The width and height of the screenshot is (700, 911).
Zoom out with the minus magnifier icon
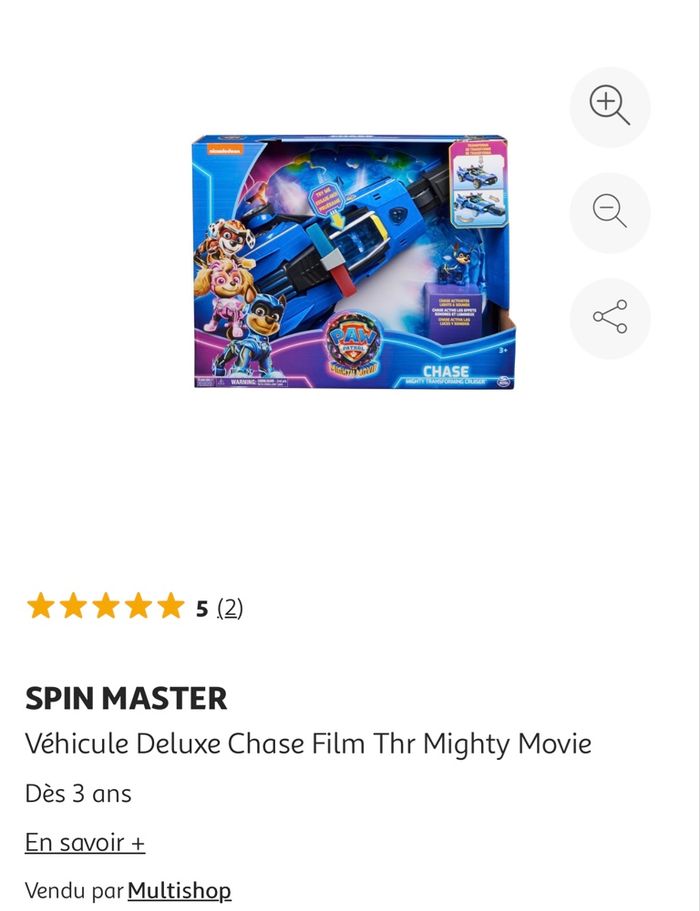click(609, 213)
